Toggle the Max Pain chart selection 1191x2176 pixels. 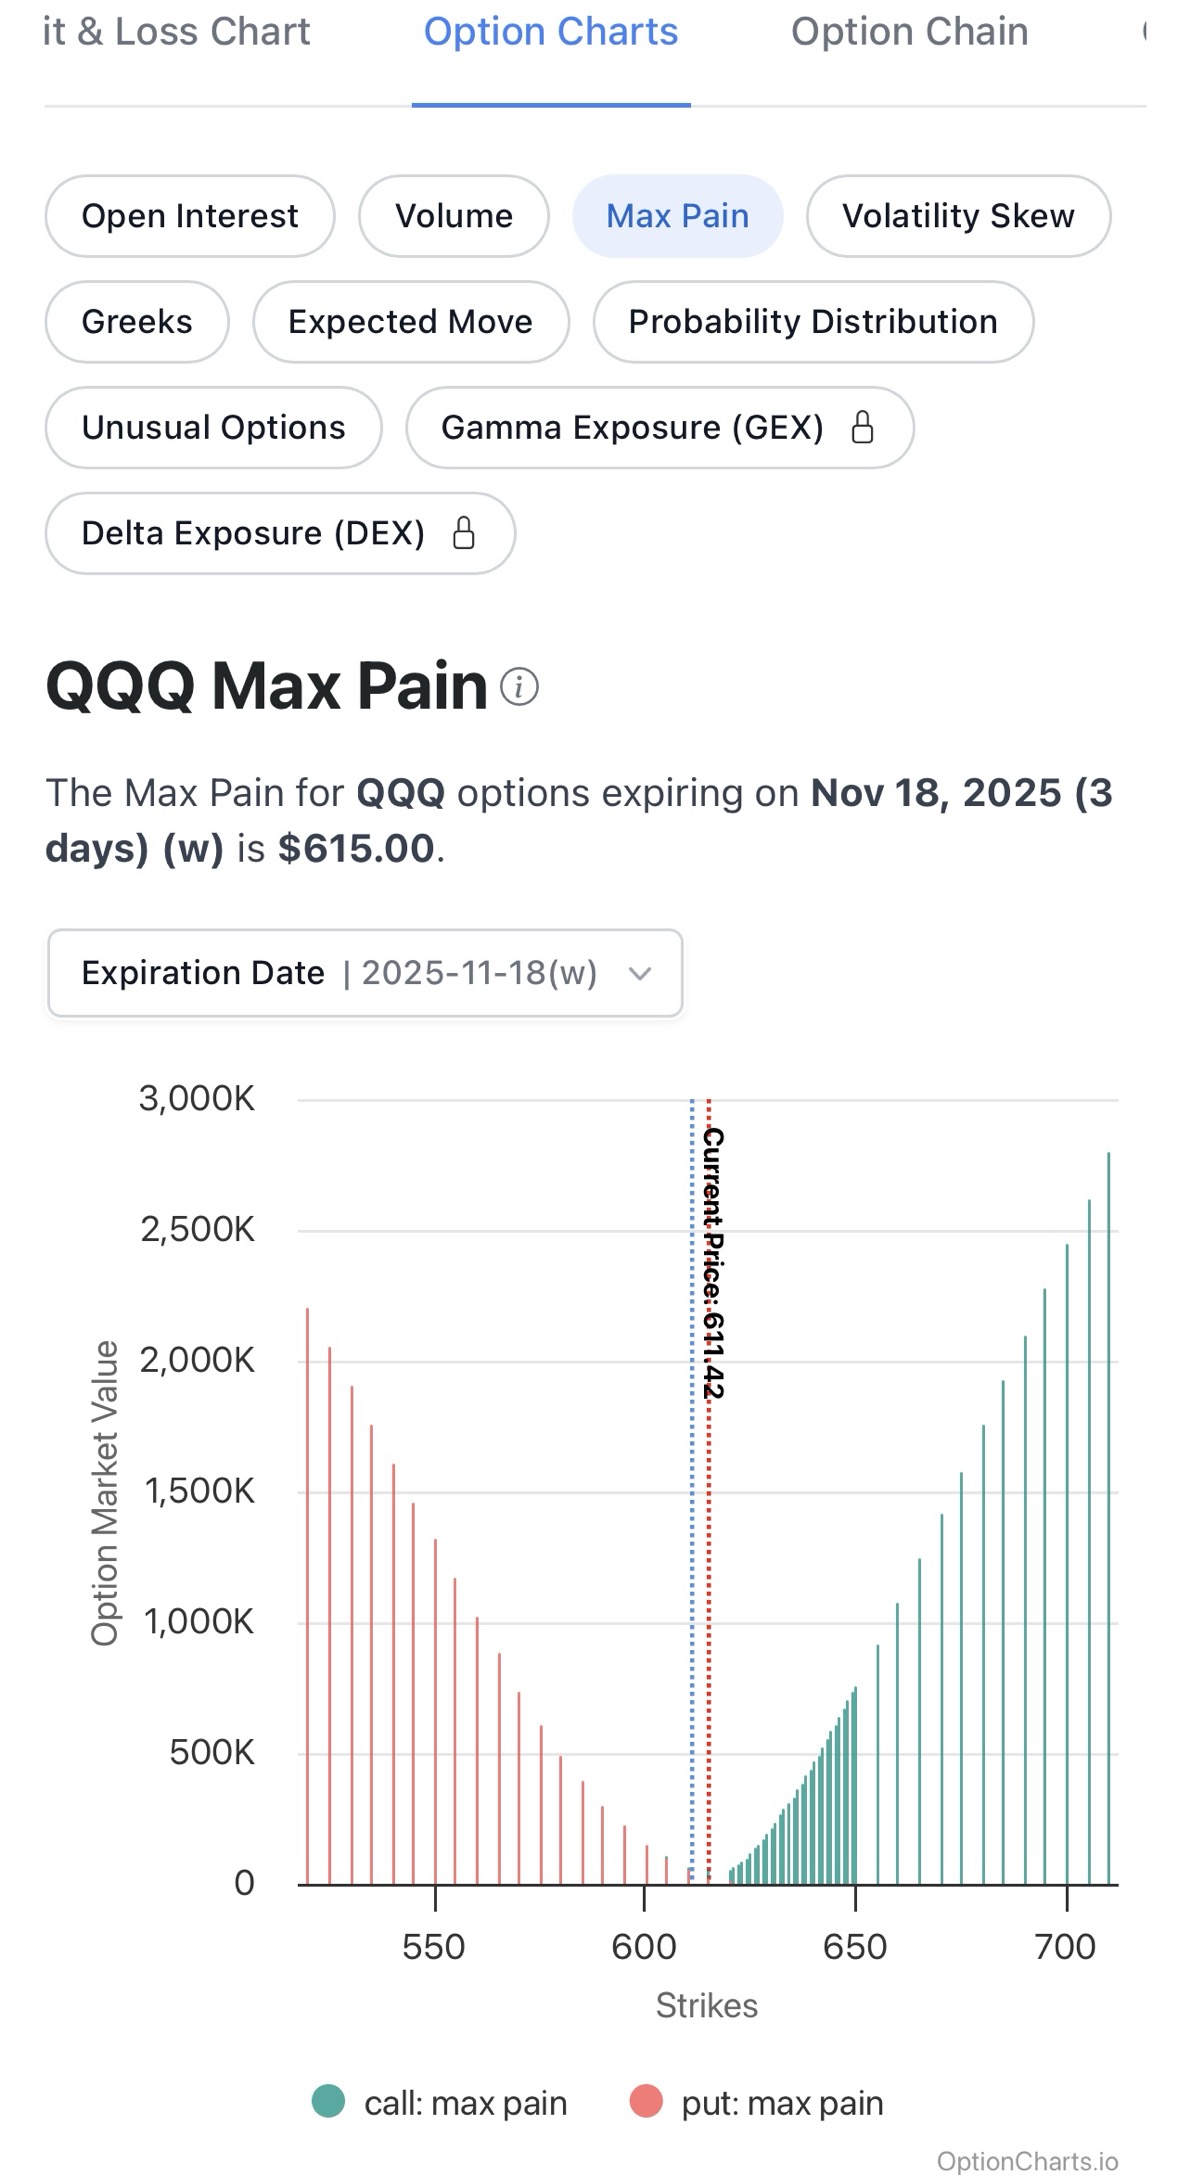676,216
